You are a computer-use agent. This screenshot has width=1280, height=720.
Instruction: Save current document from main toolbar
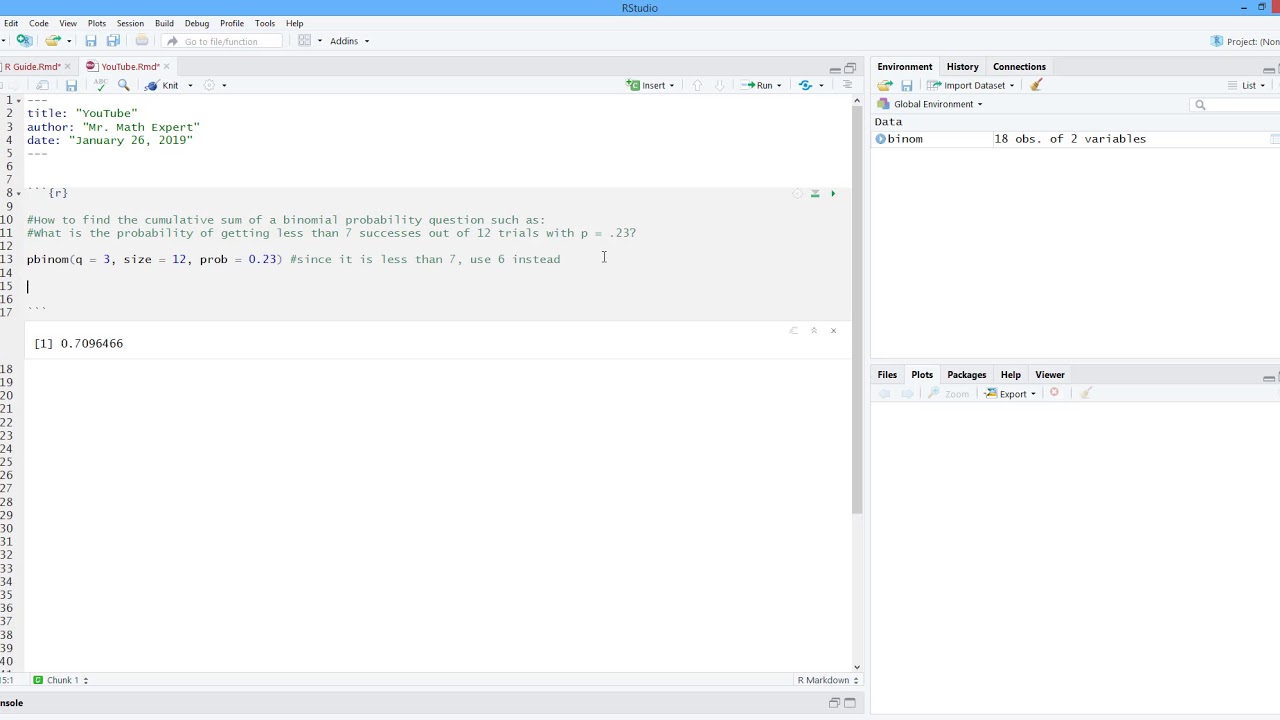[x=91, y=41]
